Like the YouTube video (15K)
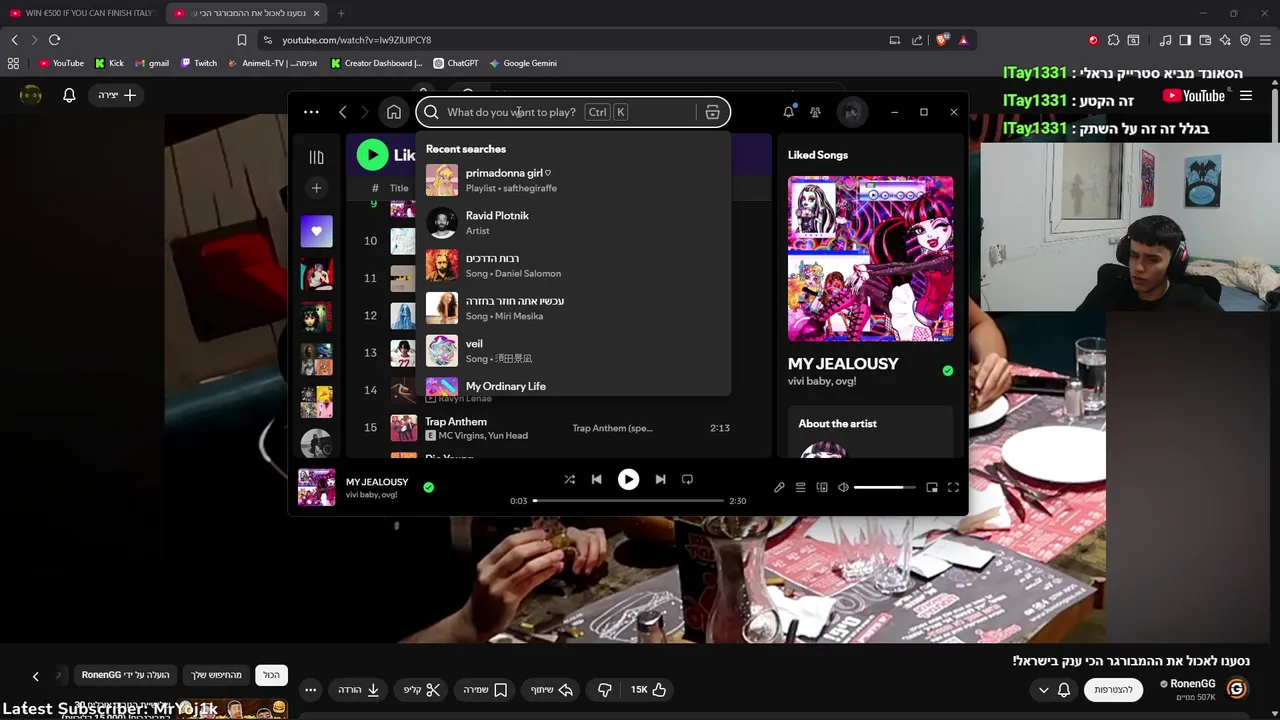1280x720 pixels. [648, 689]
